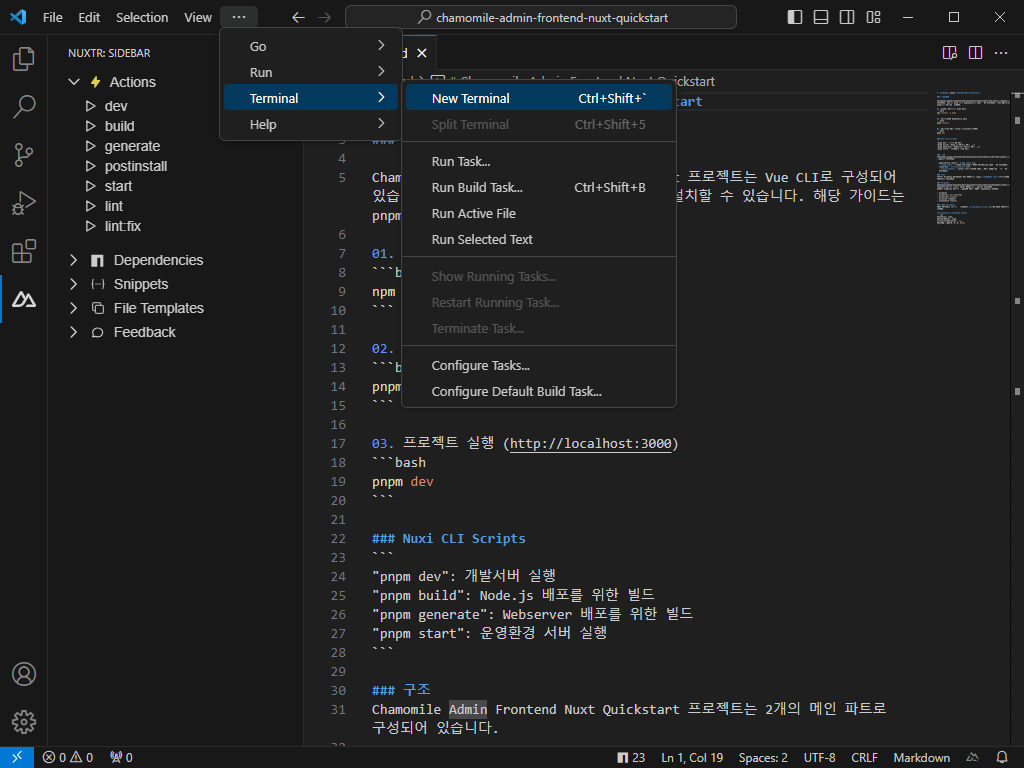The width and height of the screenshot is (1024, 768).
Task: Run the start action
Action: point(118,186)
